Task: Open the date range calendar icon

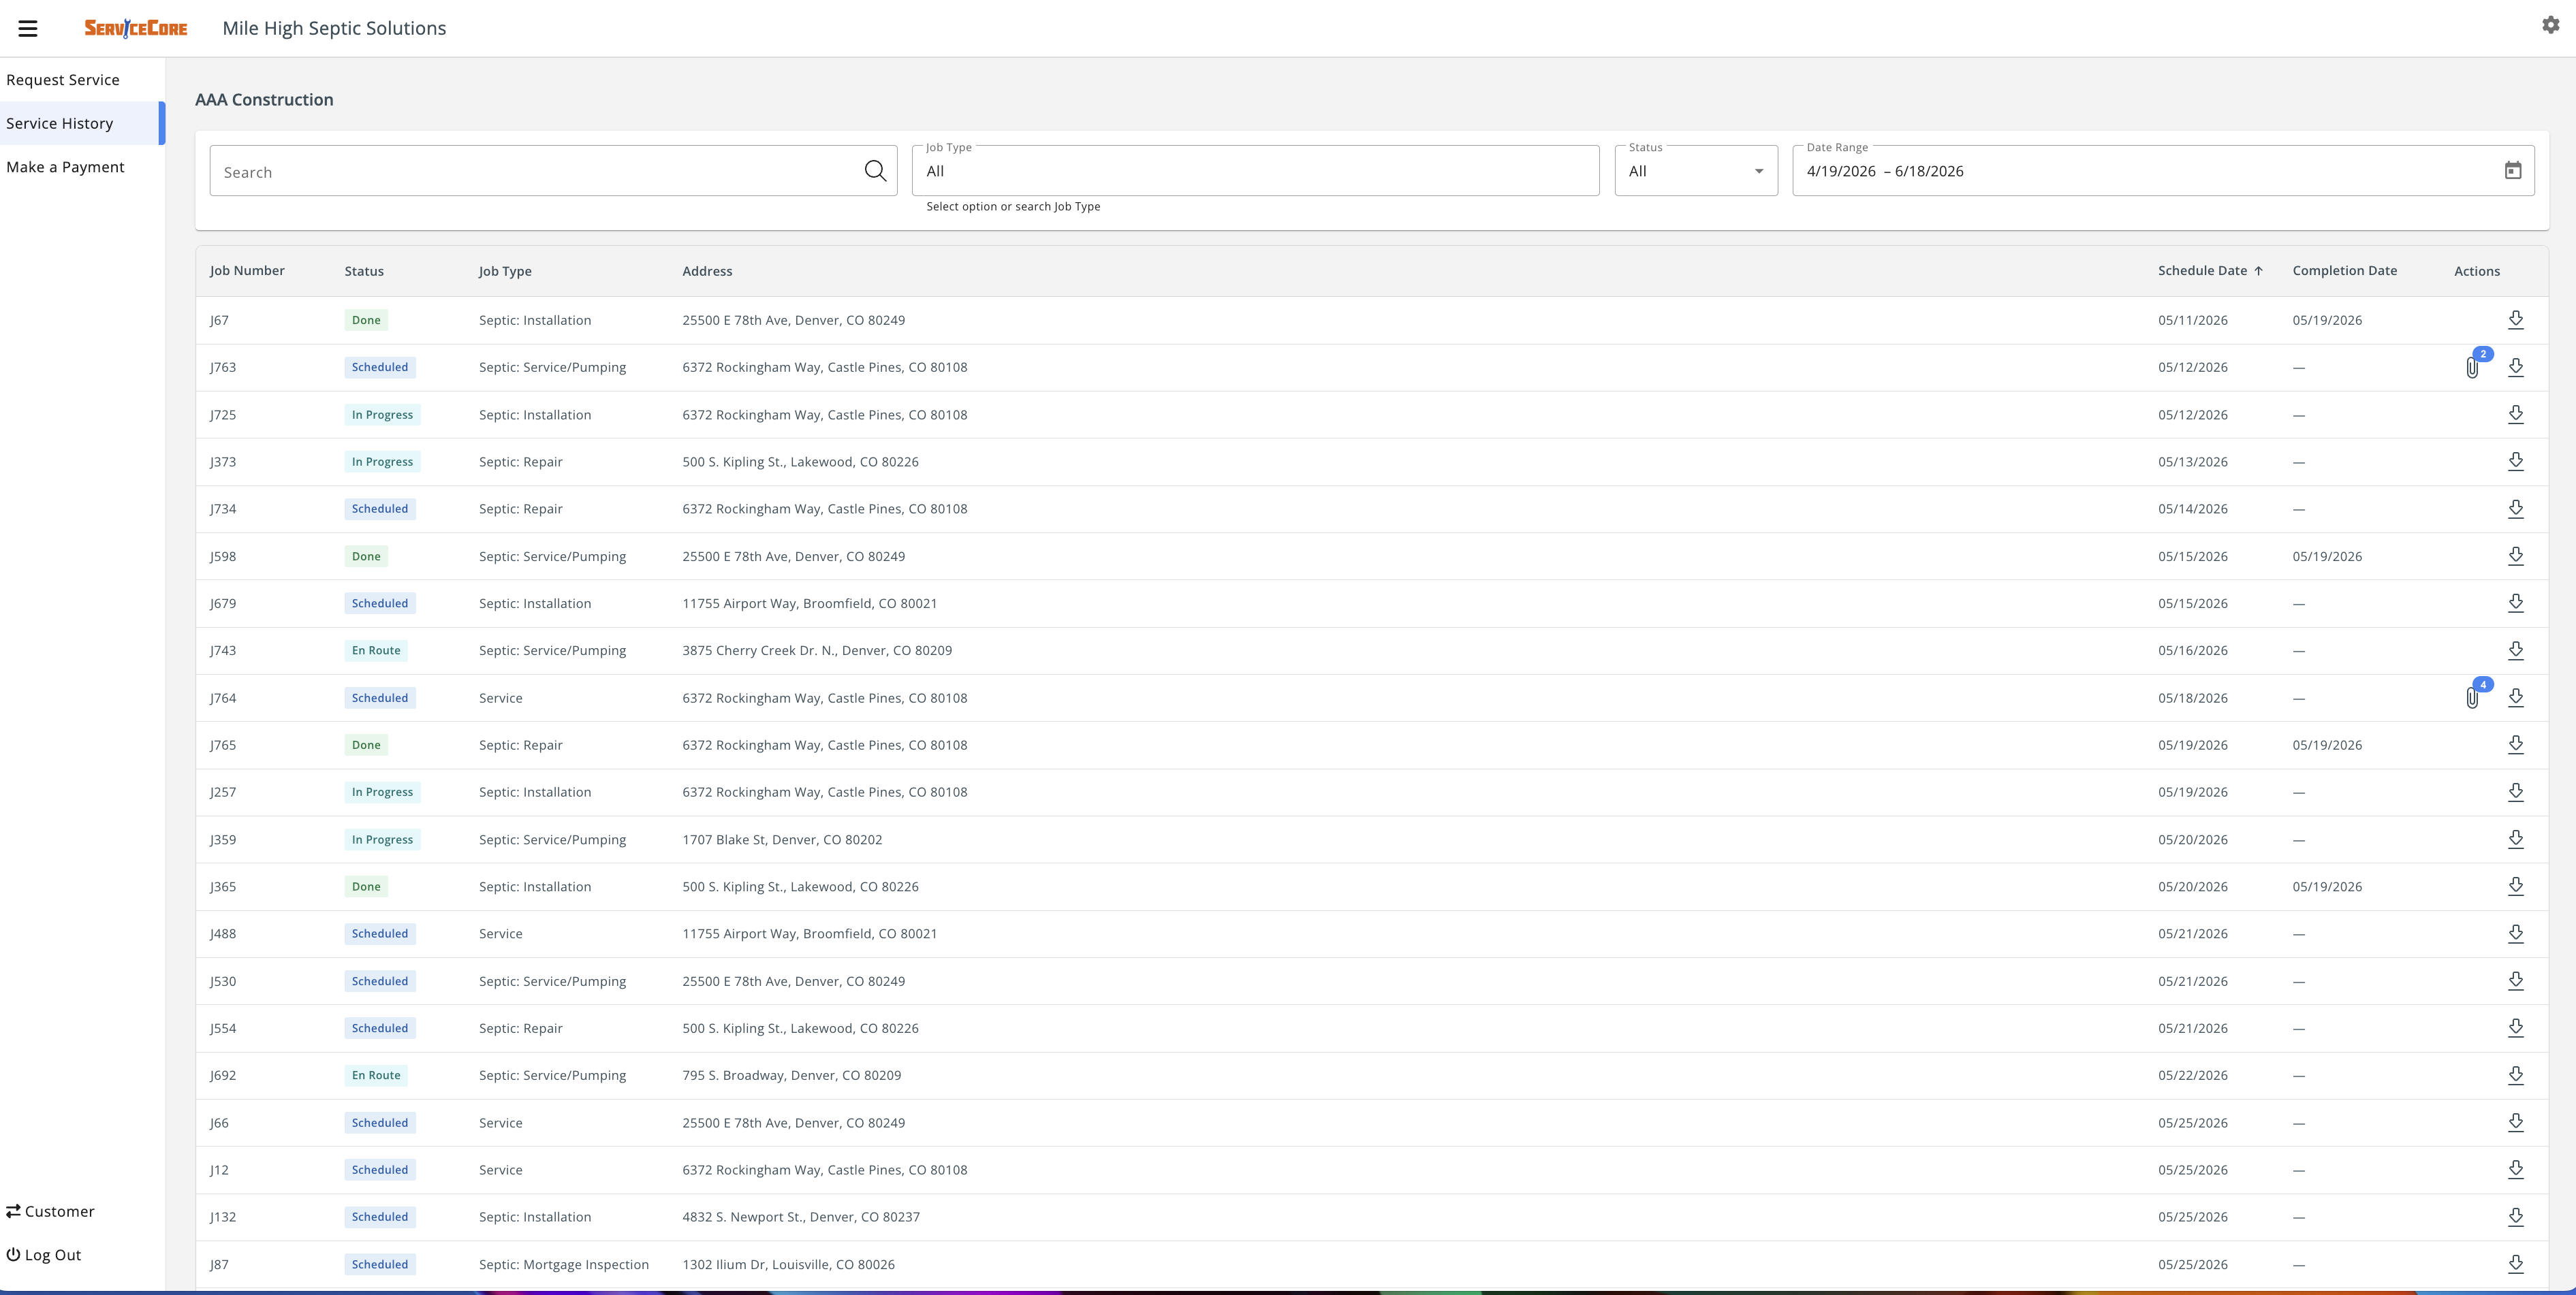Action: 2513,171
